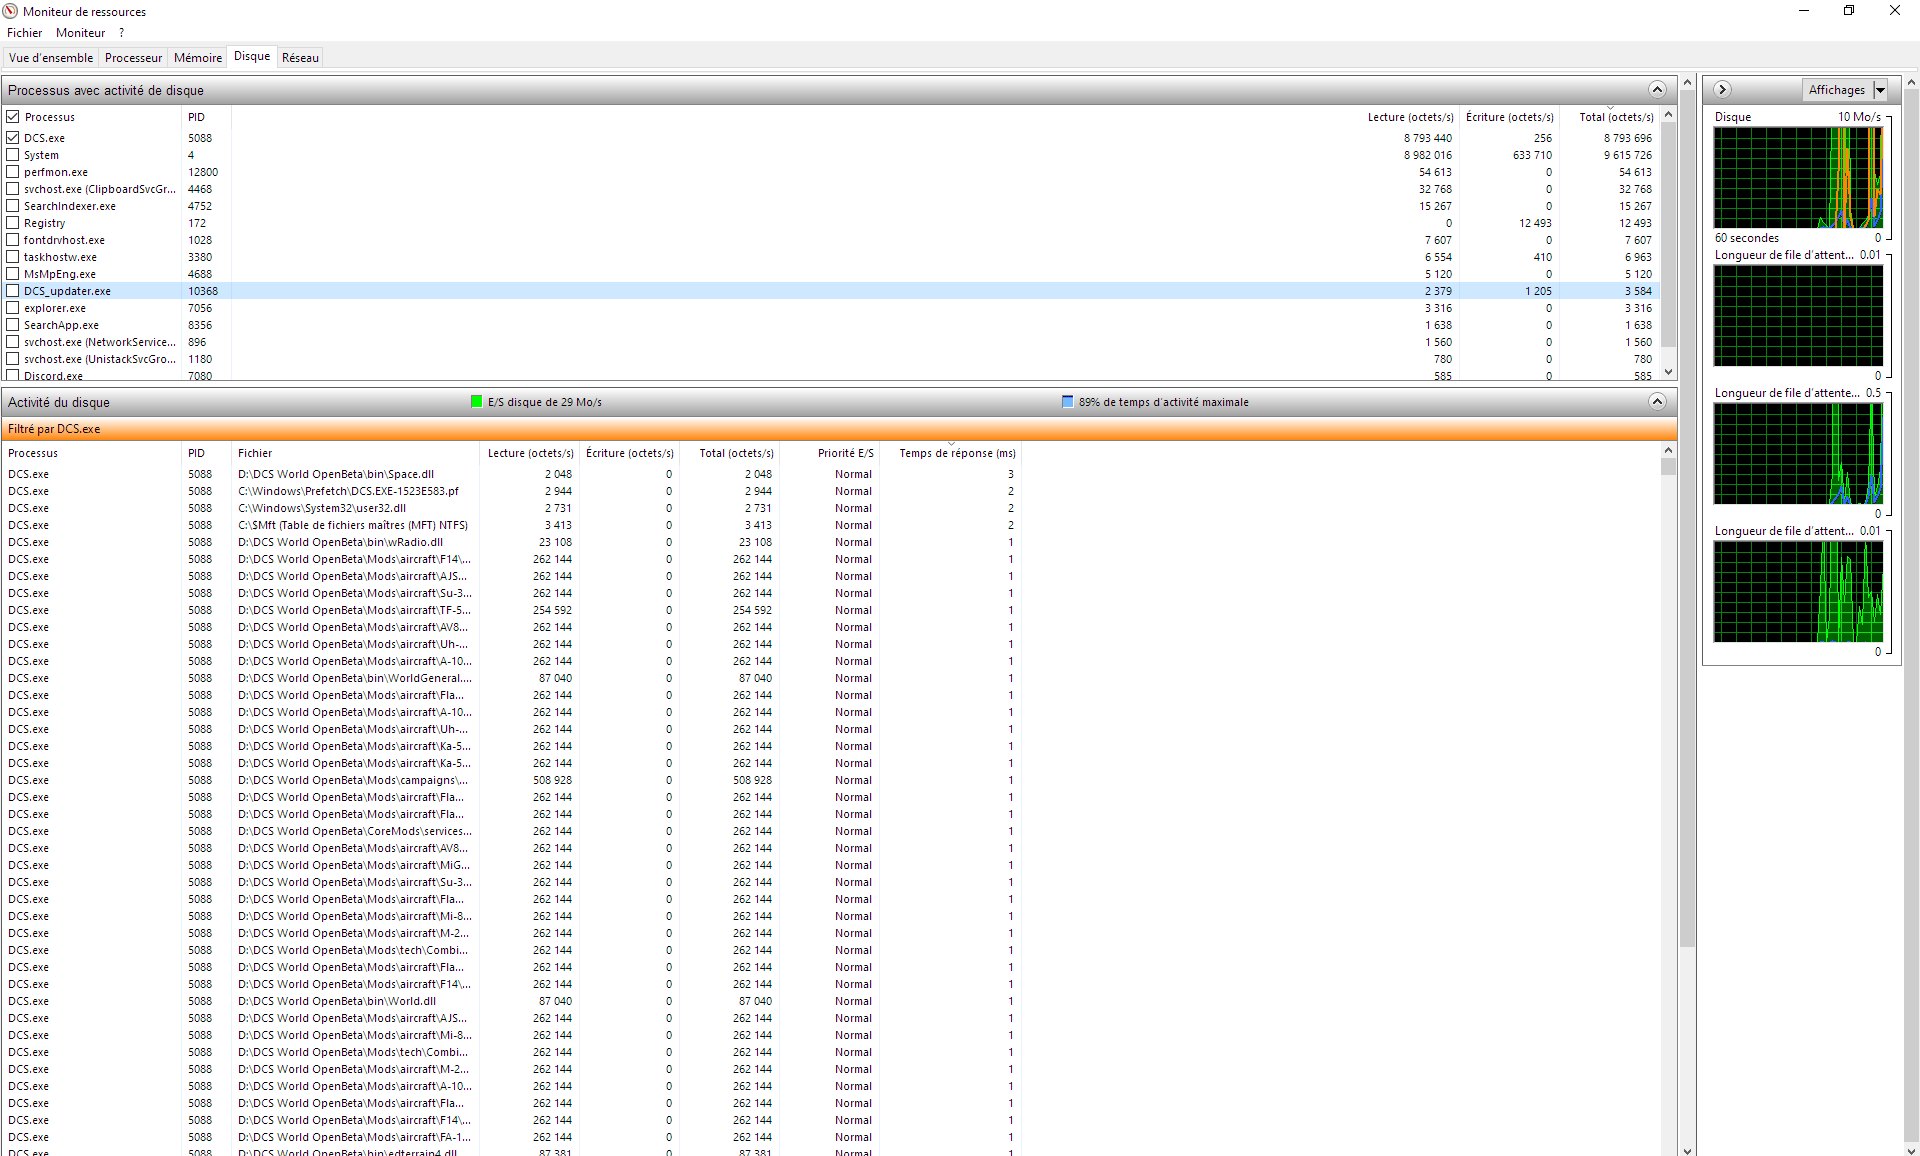1920x1156 pixels.
Task: Select the bin\wRadio.dll file row
Action: point(512,542)
